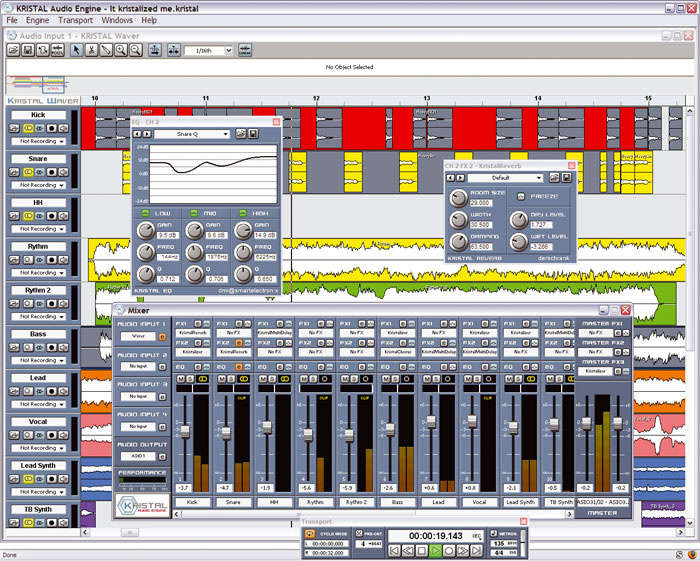Toggle the Mid band enable in EQ
Image resolution: width=700 pixels, height=561 pixels.
194,213
